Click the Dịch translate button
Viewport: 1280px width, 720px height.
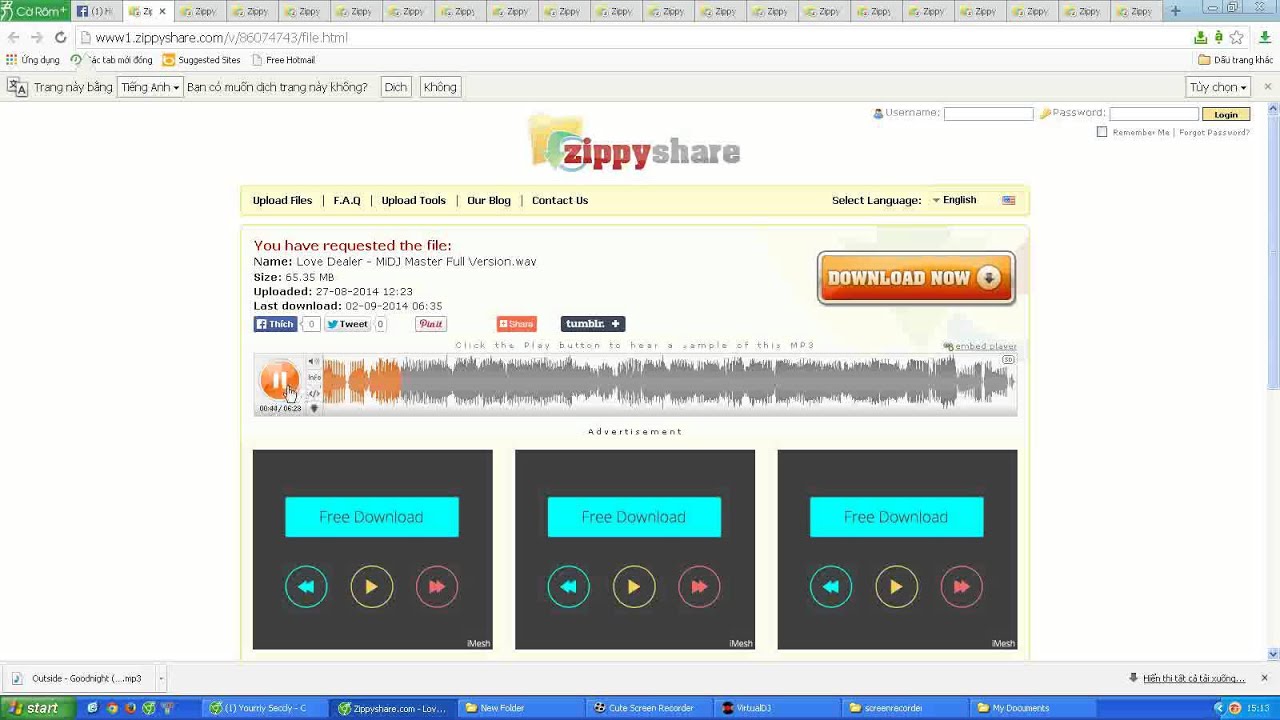(396, 87)
